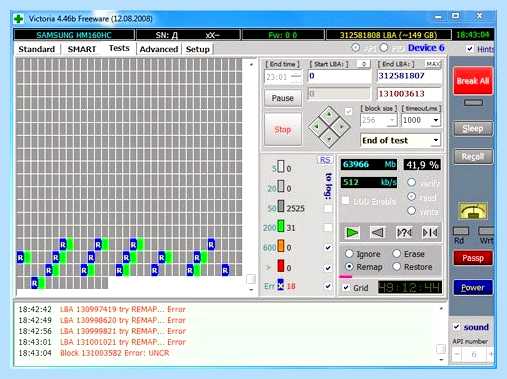The height and width of the screenshot is (379, 507).
Task: Click the End time spinner control
Action: pyautogui.click(x=295, y=77)
